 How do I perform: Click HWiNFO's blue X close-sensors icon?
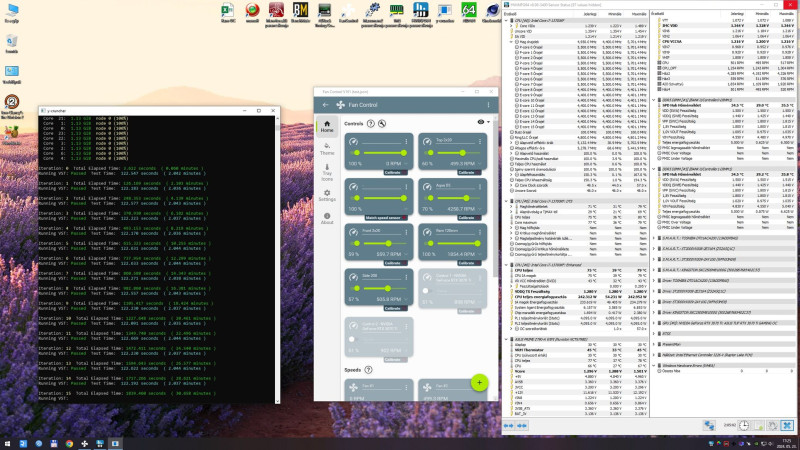[x=787, y=426]
